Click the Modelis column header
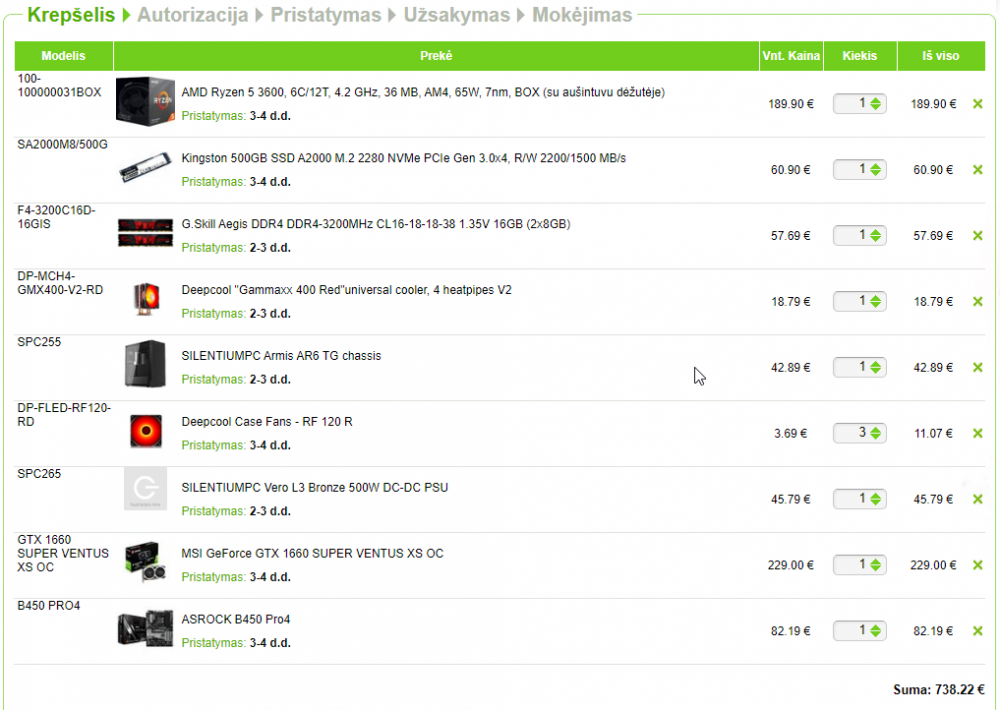The width and height of the screenshot is (1000, 710). point(63,56)
